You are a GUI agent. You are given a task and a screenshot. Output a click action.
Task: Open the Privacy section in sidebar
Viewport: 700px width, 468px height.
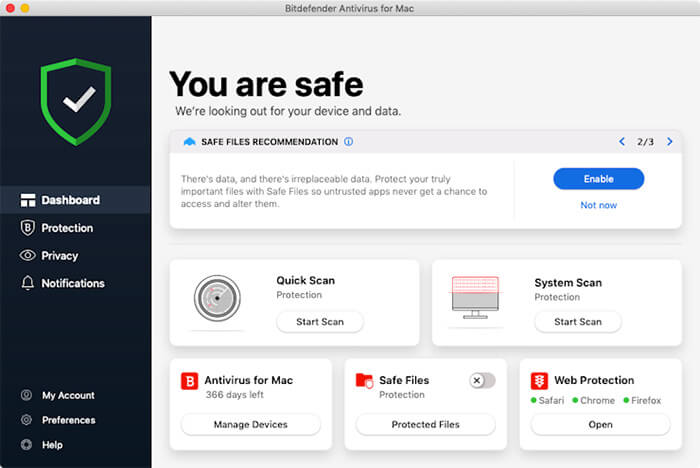pos(59,256)
